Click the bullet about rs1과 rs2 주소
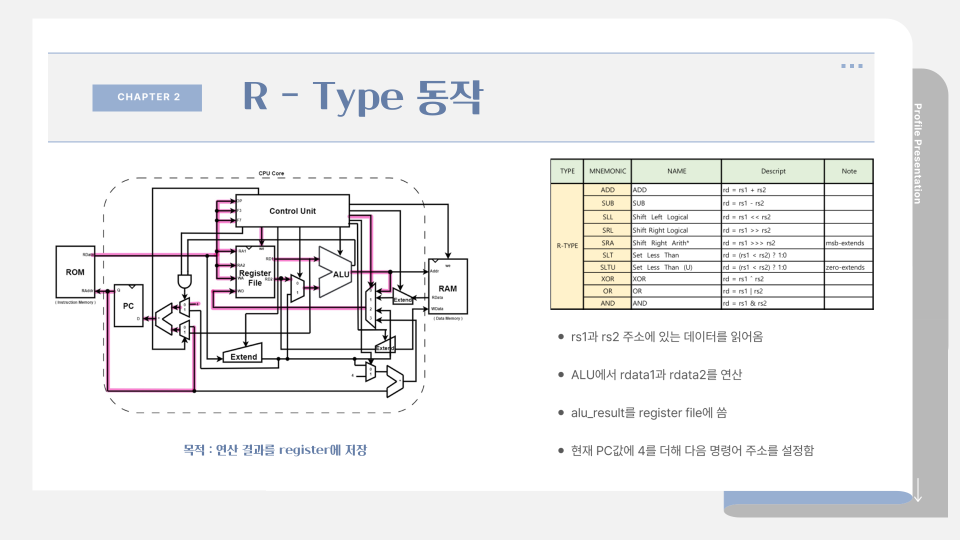The width and height of the screenshot is (960, 540). click(x=660, y=337)
